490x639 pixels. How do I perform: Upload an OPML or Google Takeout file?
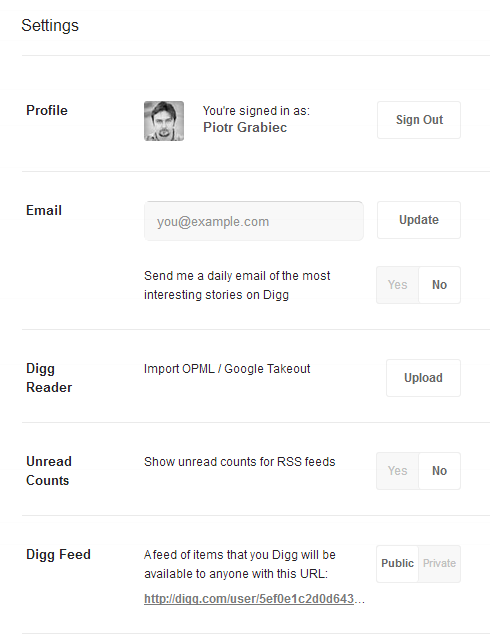pos(423,378)
